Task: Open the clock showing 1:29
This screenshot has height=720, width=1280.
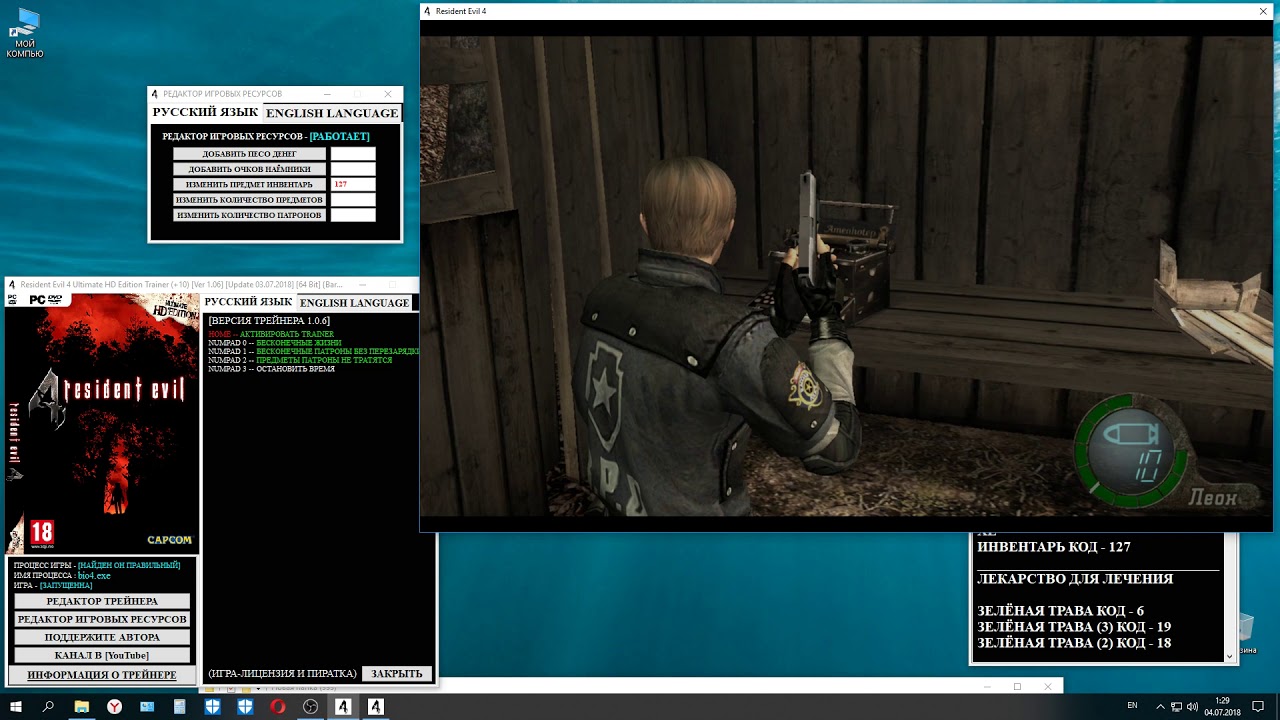Action: [x=1222, y=706]
